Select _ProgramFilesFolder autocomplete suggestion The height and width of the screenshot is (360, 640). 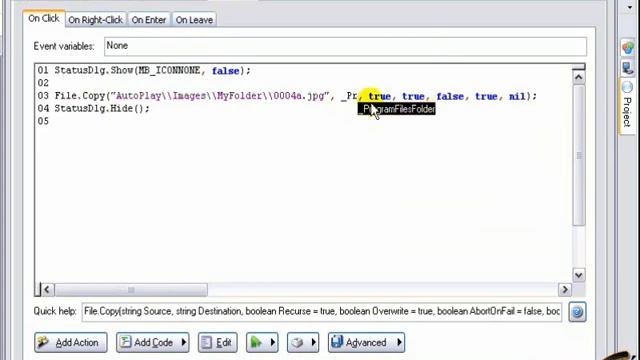click(x=397, y=109)
